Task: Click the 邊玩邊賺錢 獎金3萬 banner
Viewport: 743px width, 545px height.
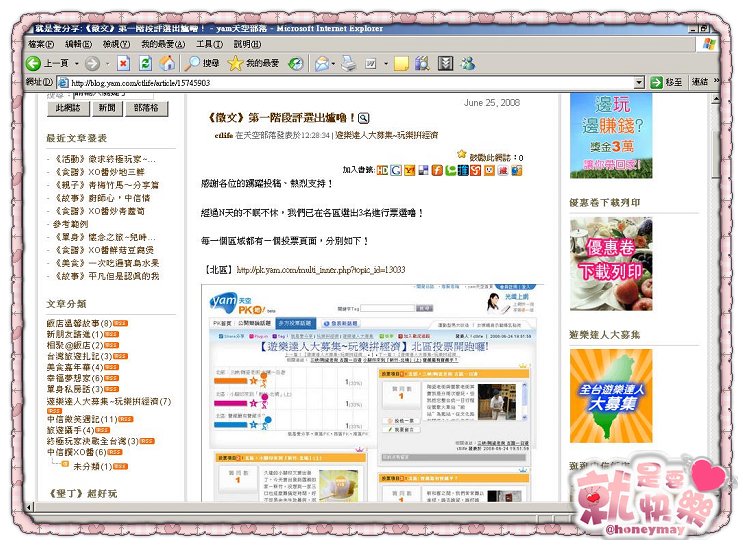Action: (611, 135)
